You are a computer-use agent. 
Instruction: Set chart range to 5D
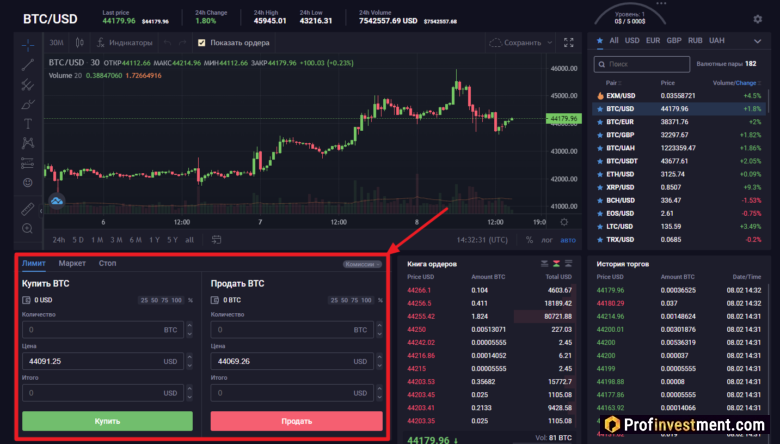[x=78, y=240]
